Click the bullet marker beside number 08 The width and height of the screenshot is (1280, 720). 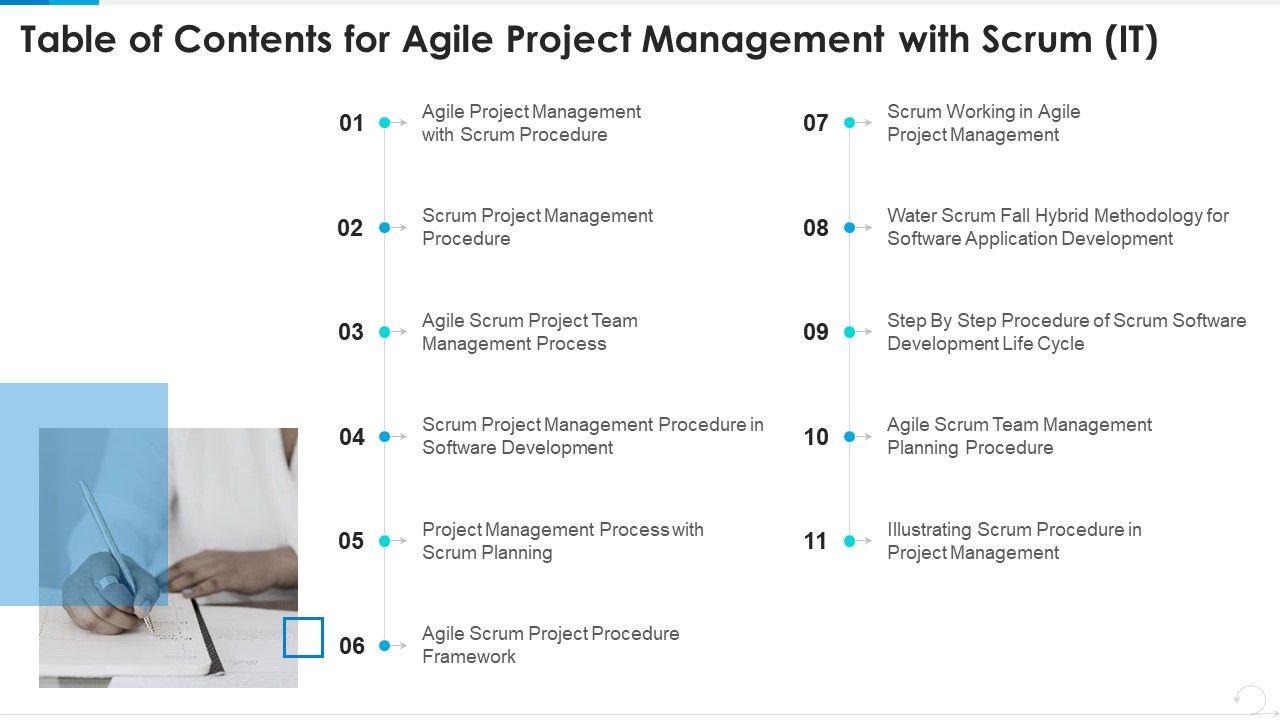click(850, 228)
